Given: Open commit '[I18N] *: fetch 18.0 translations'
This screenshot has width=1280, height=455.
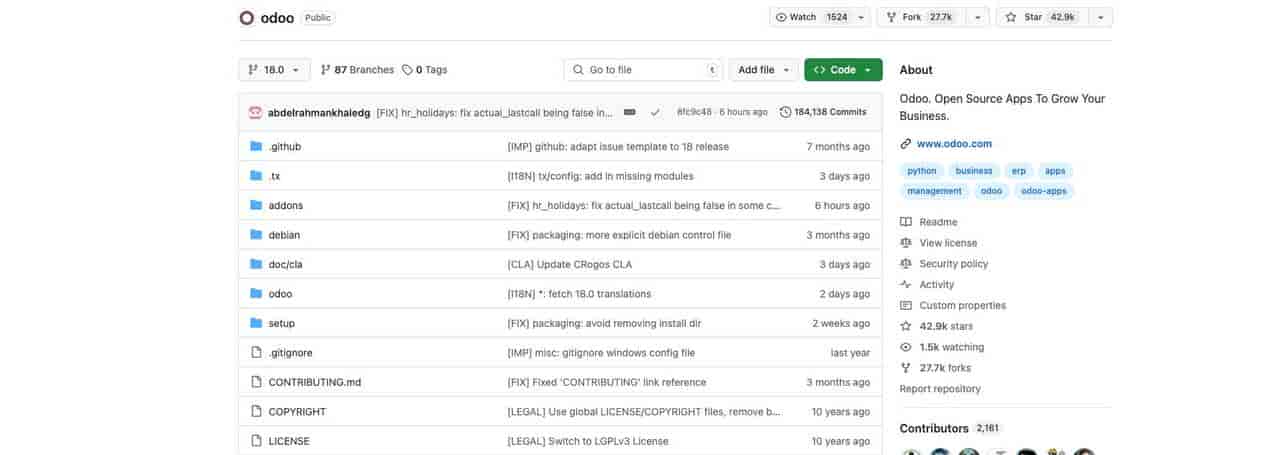Looking at the screenshot, I should tap(579, 294).
